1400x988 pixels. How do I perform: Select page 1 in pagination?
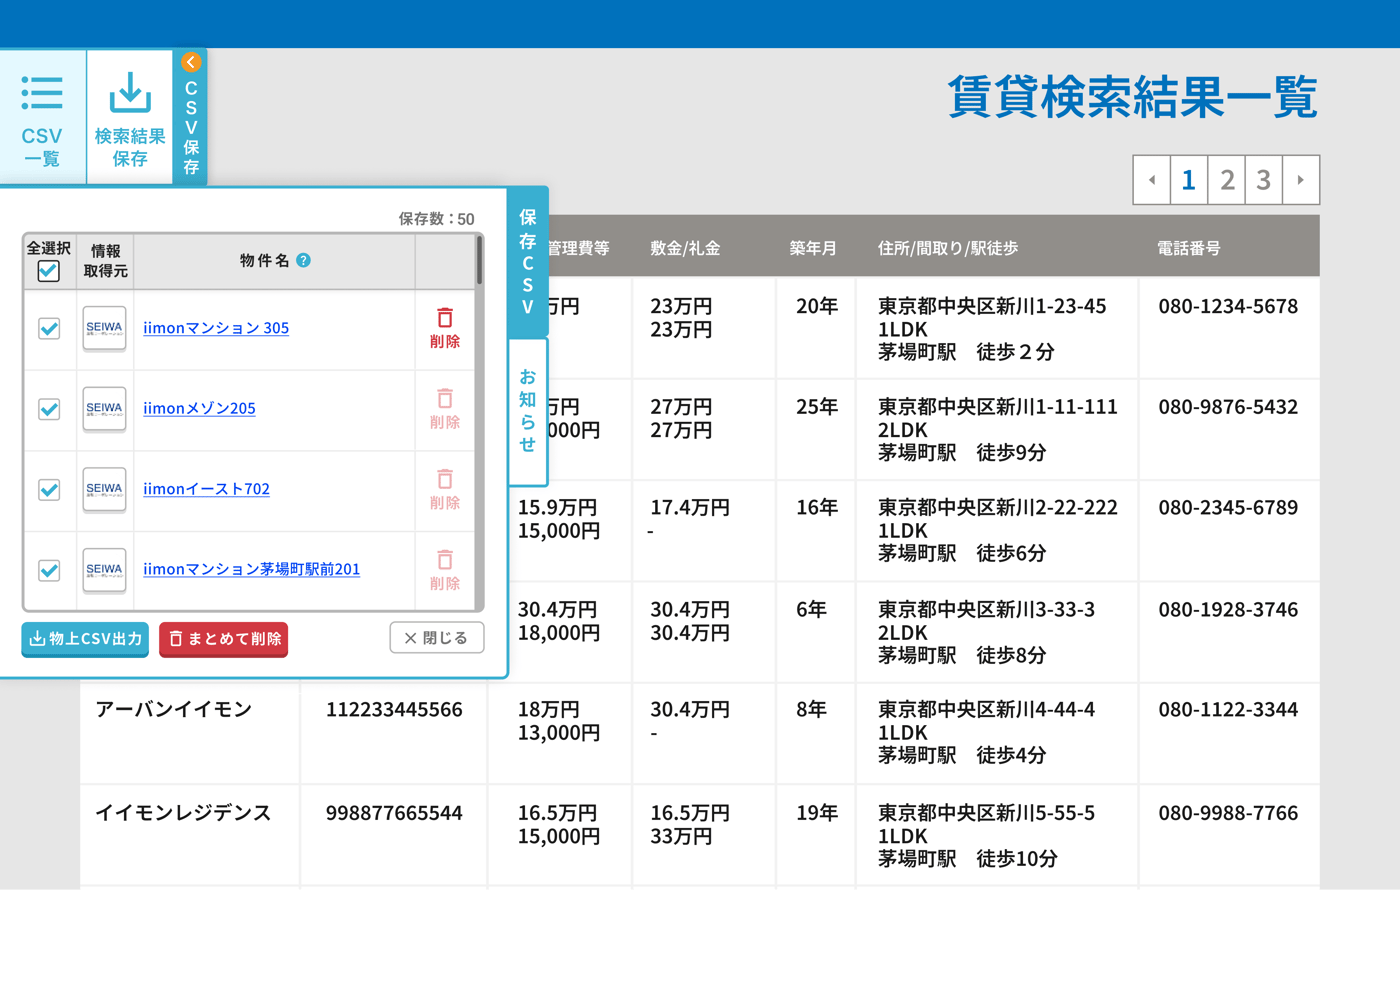pyautogui.click(x=1189, y=180)
